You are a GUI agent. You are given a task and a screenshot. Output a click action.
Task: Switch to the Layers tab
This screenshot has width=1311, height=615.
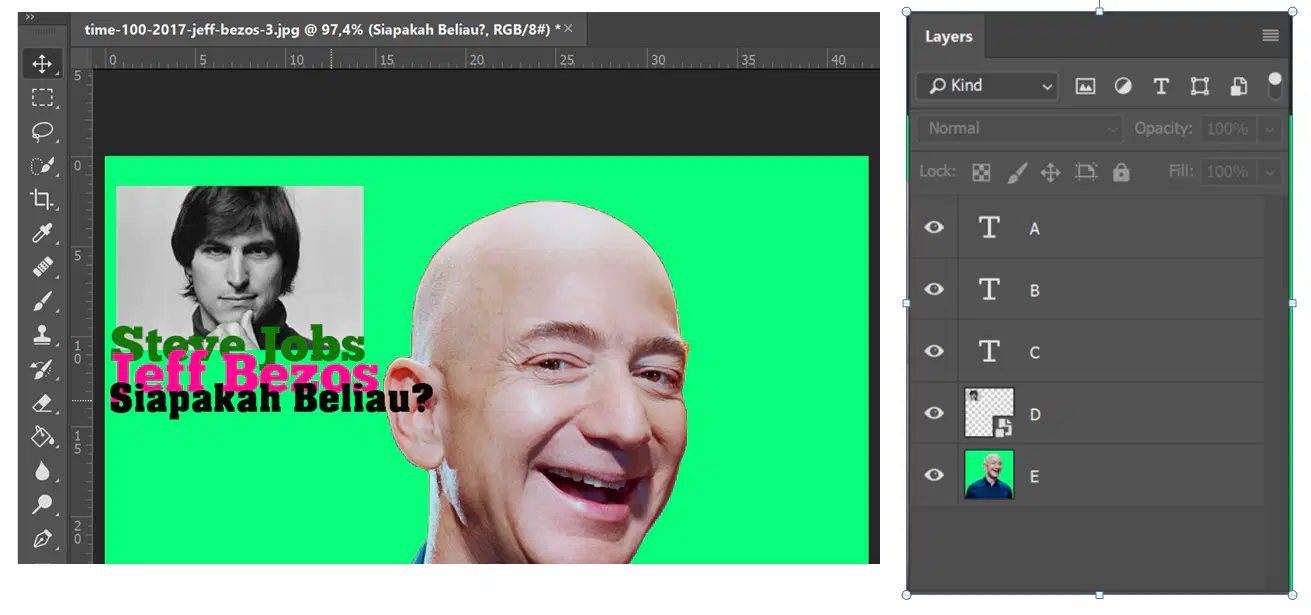948,36
